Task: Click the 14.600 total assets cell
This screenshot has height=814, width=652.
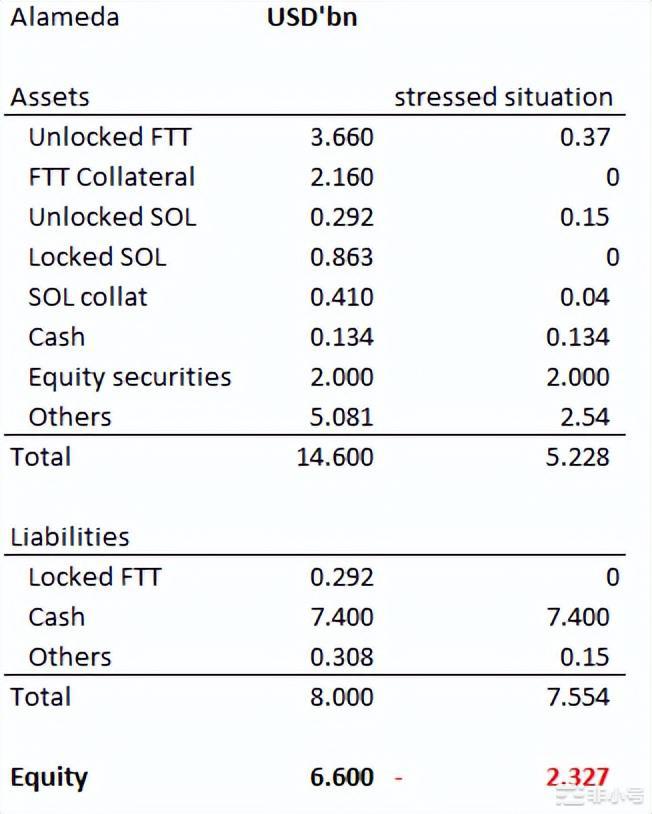Action: [x=335, y=457]
